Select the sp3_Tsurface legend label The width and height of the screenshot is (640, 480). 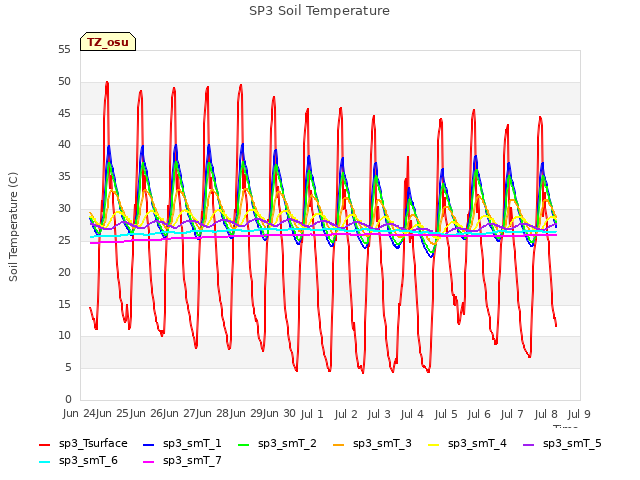click(93, 444)
